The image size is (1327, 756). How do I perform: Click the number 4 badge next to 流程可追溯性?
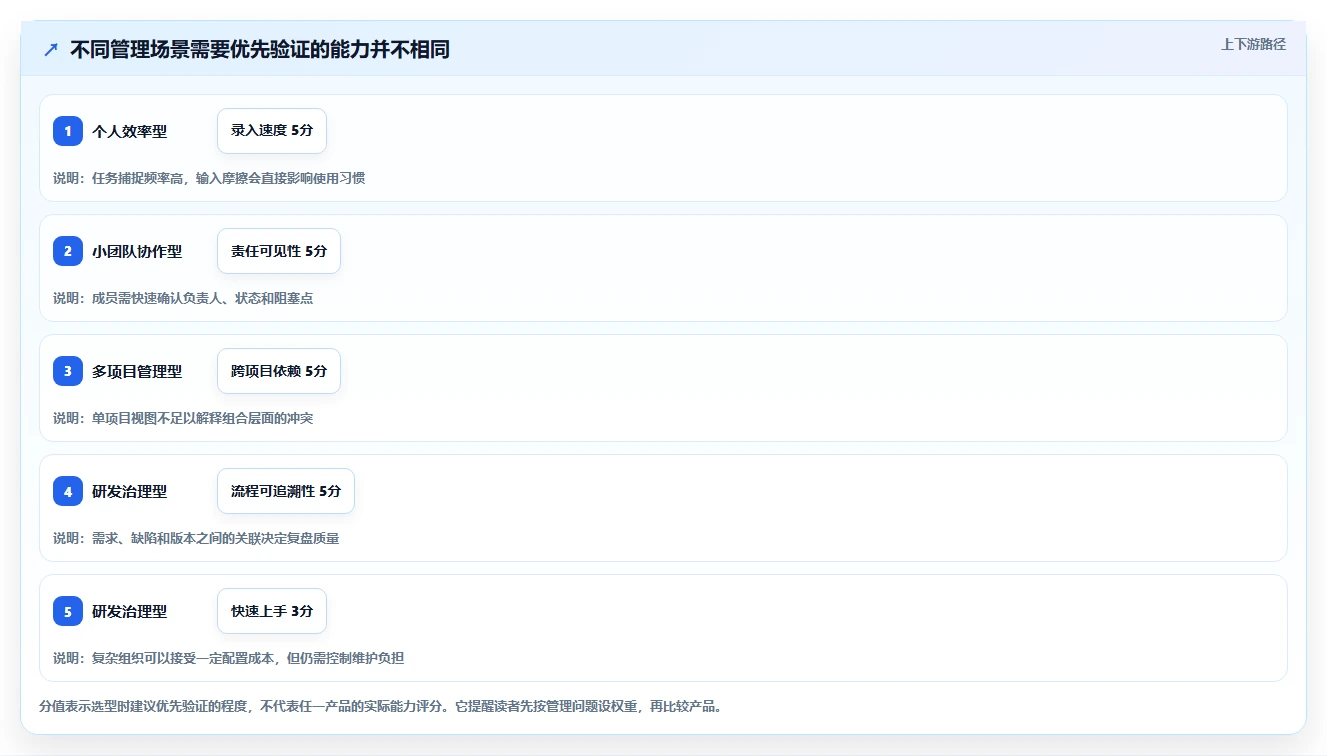(68, 491)
